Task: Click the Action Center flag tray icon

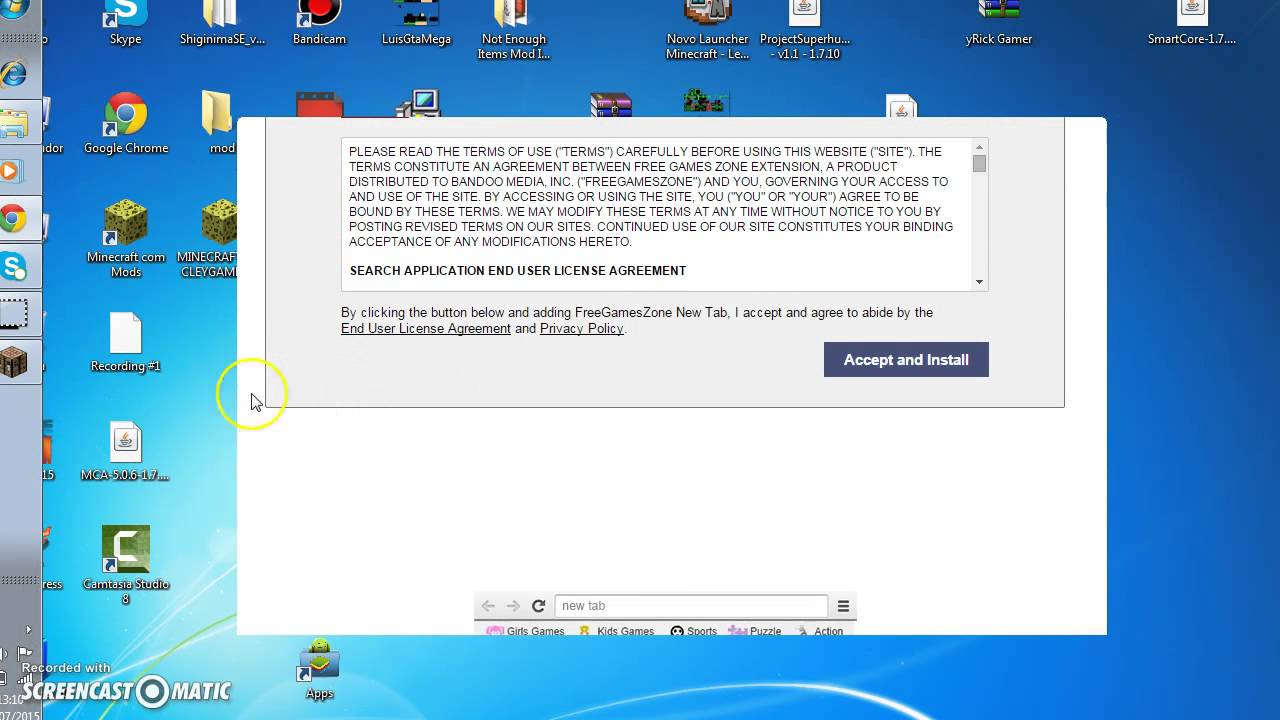Action: [24, 653]
